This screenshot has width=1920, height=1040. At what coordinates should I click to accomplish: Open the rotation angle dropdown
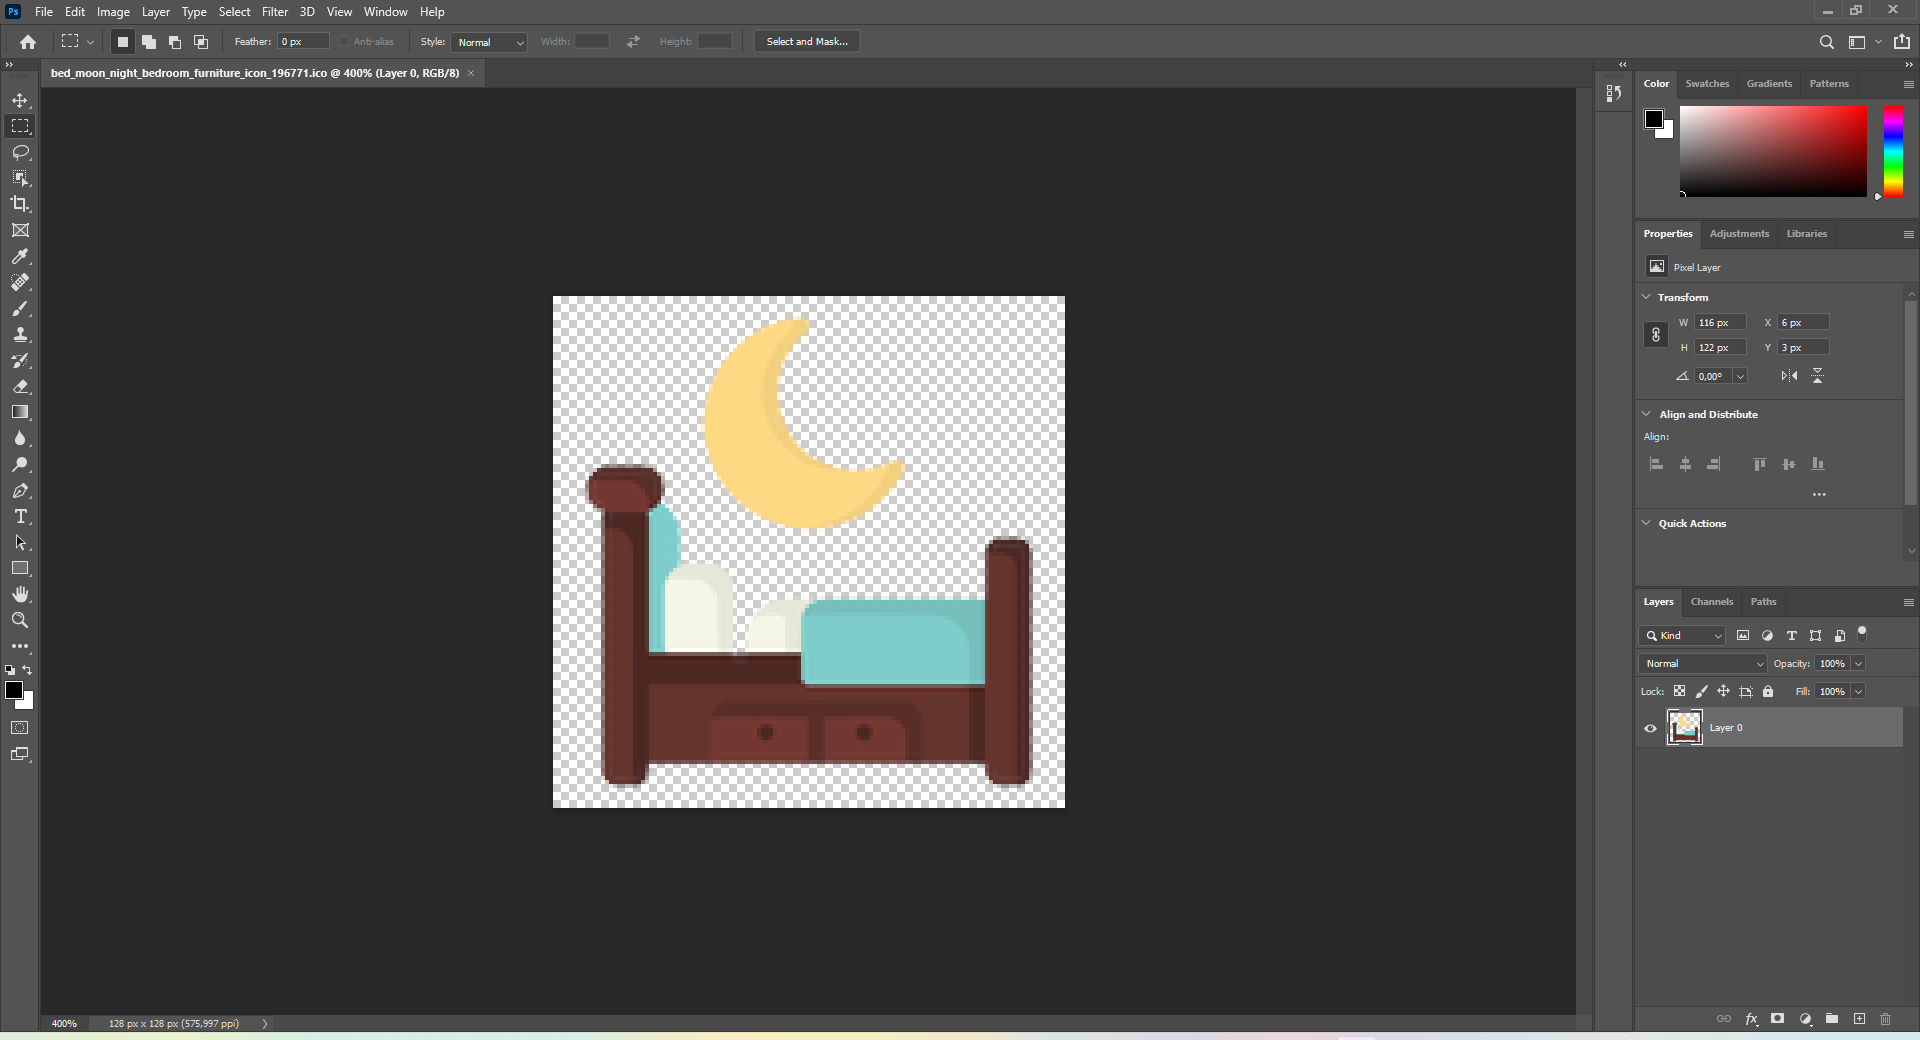(x=1740, y=376)
